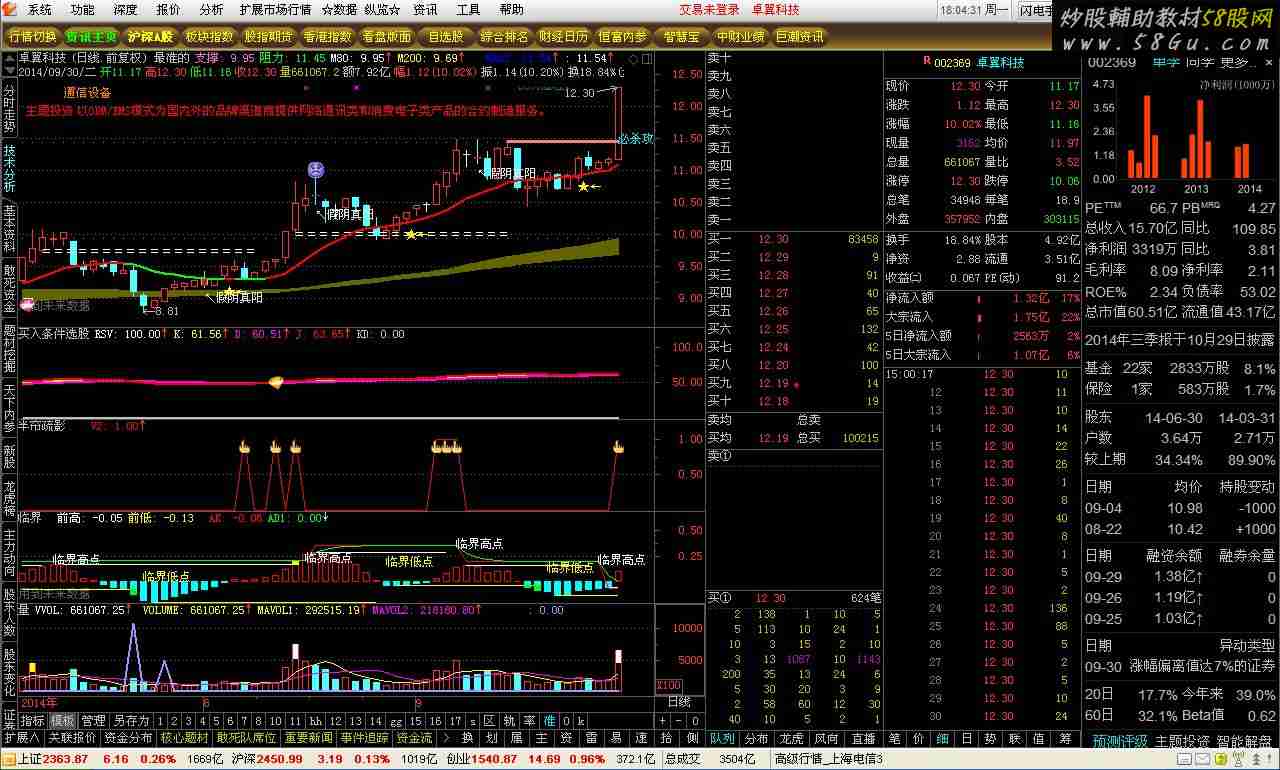Click the yellow square icon in the status bar

[x=1219, y=759]
